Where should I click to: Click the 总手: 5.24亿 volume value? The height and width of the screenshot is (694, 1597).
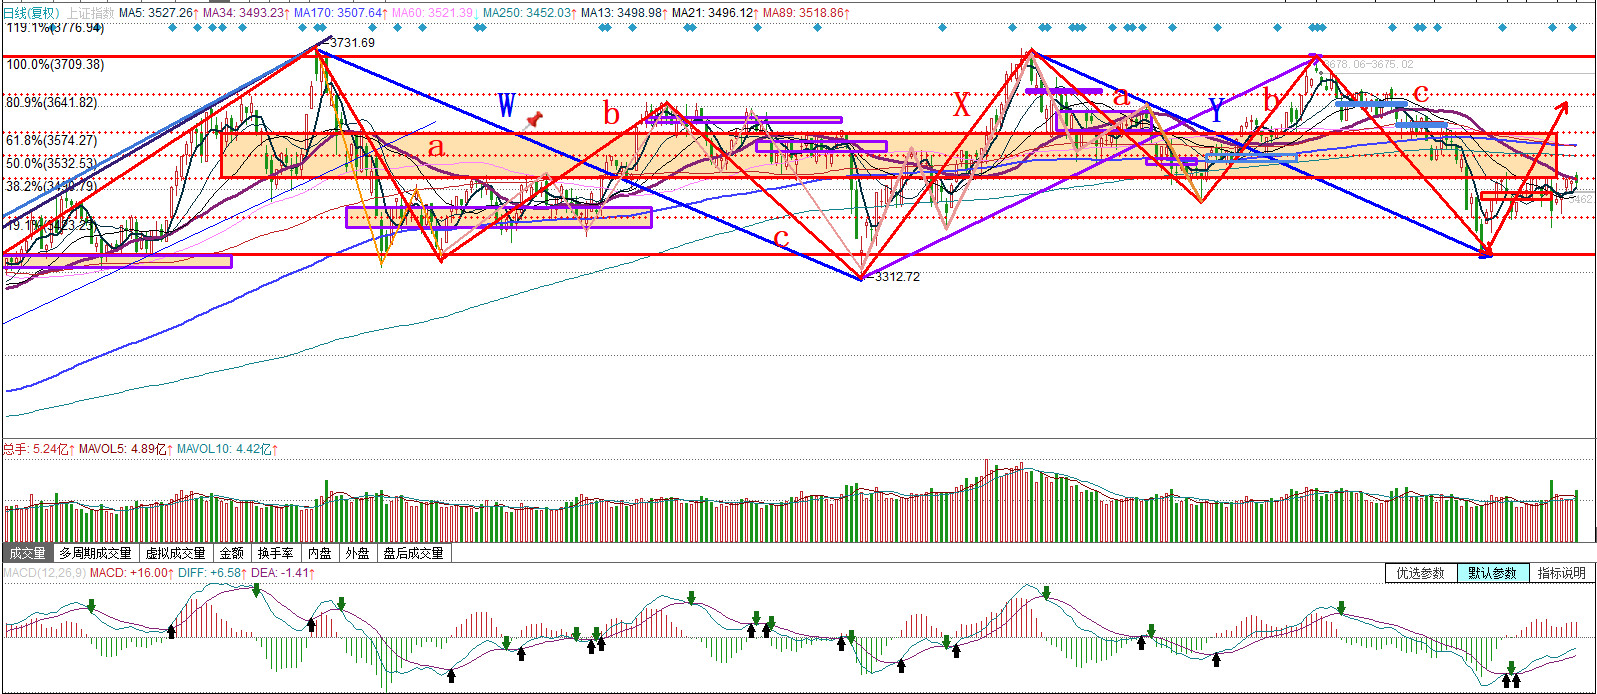coord(38,449)
